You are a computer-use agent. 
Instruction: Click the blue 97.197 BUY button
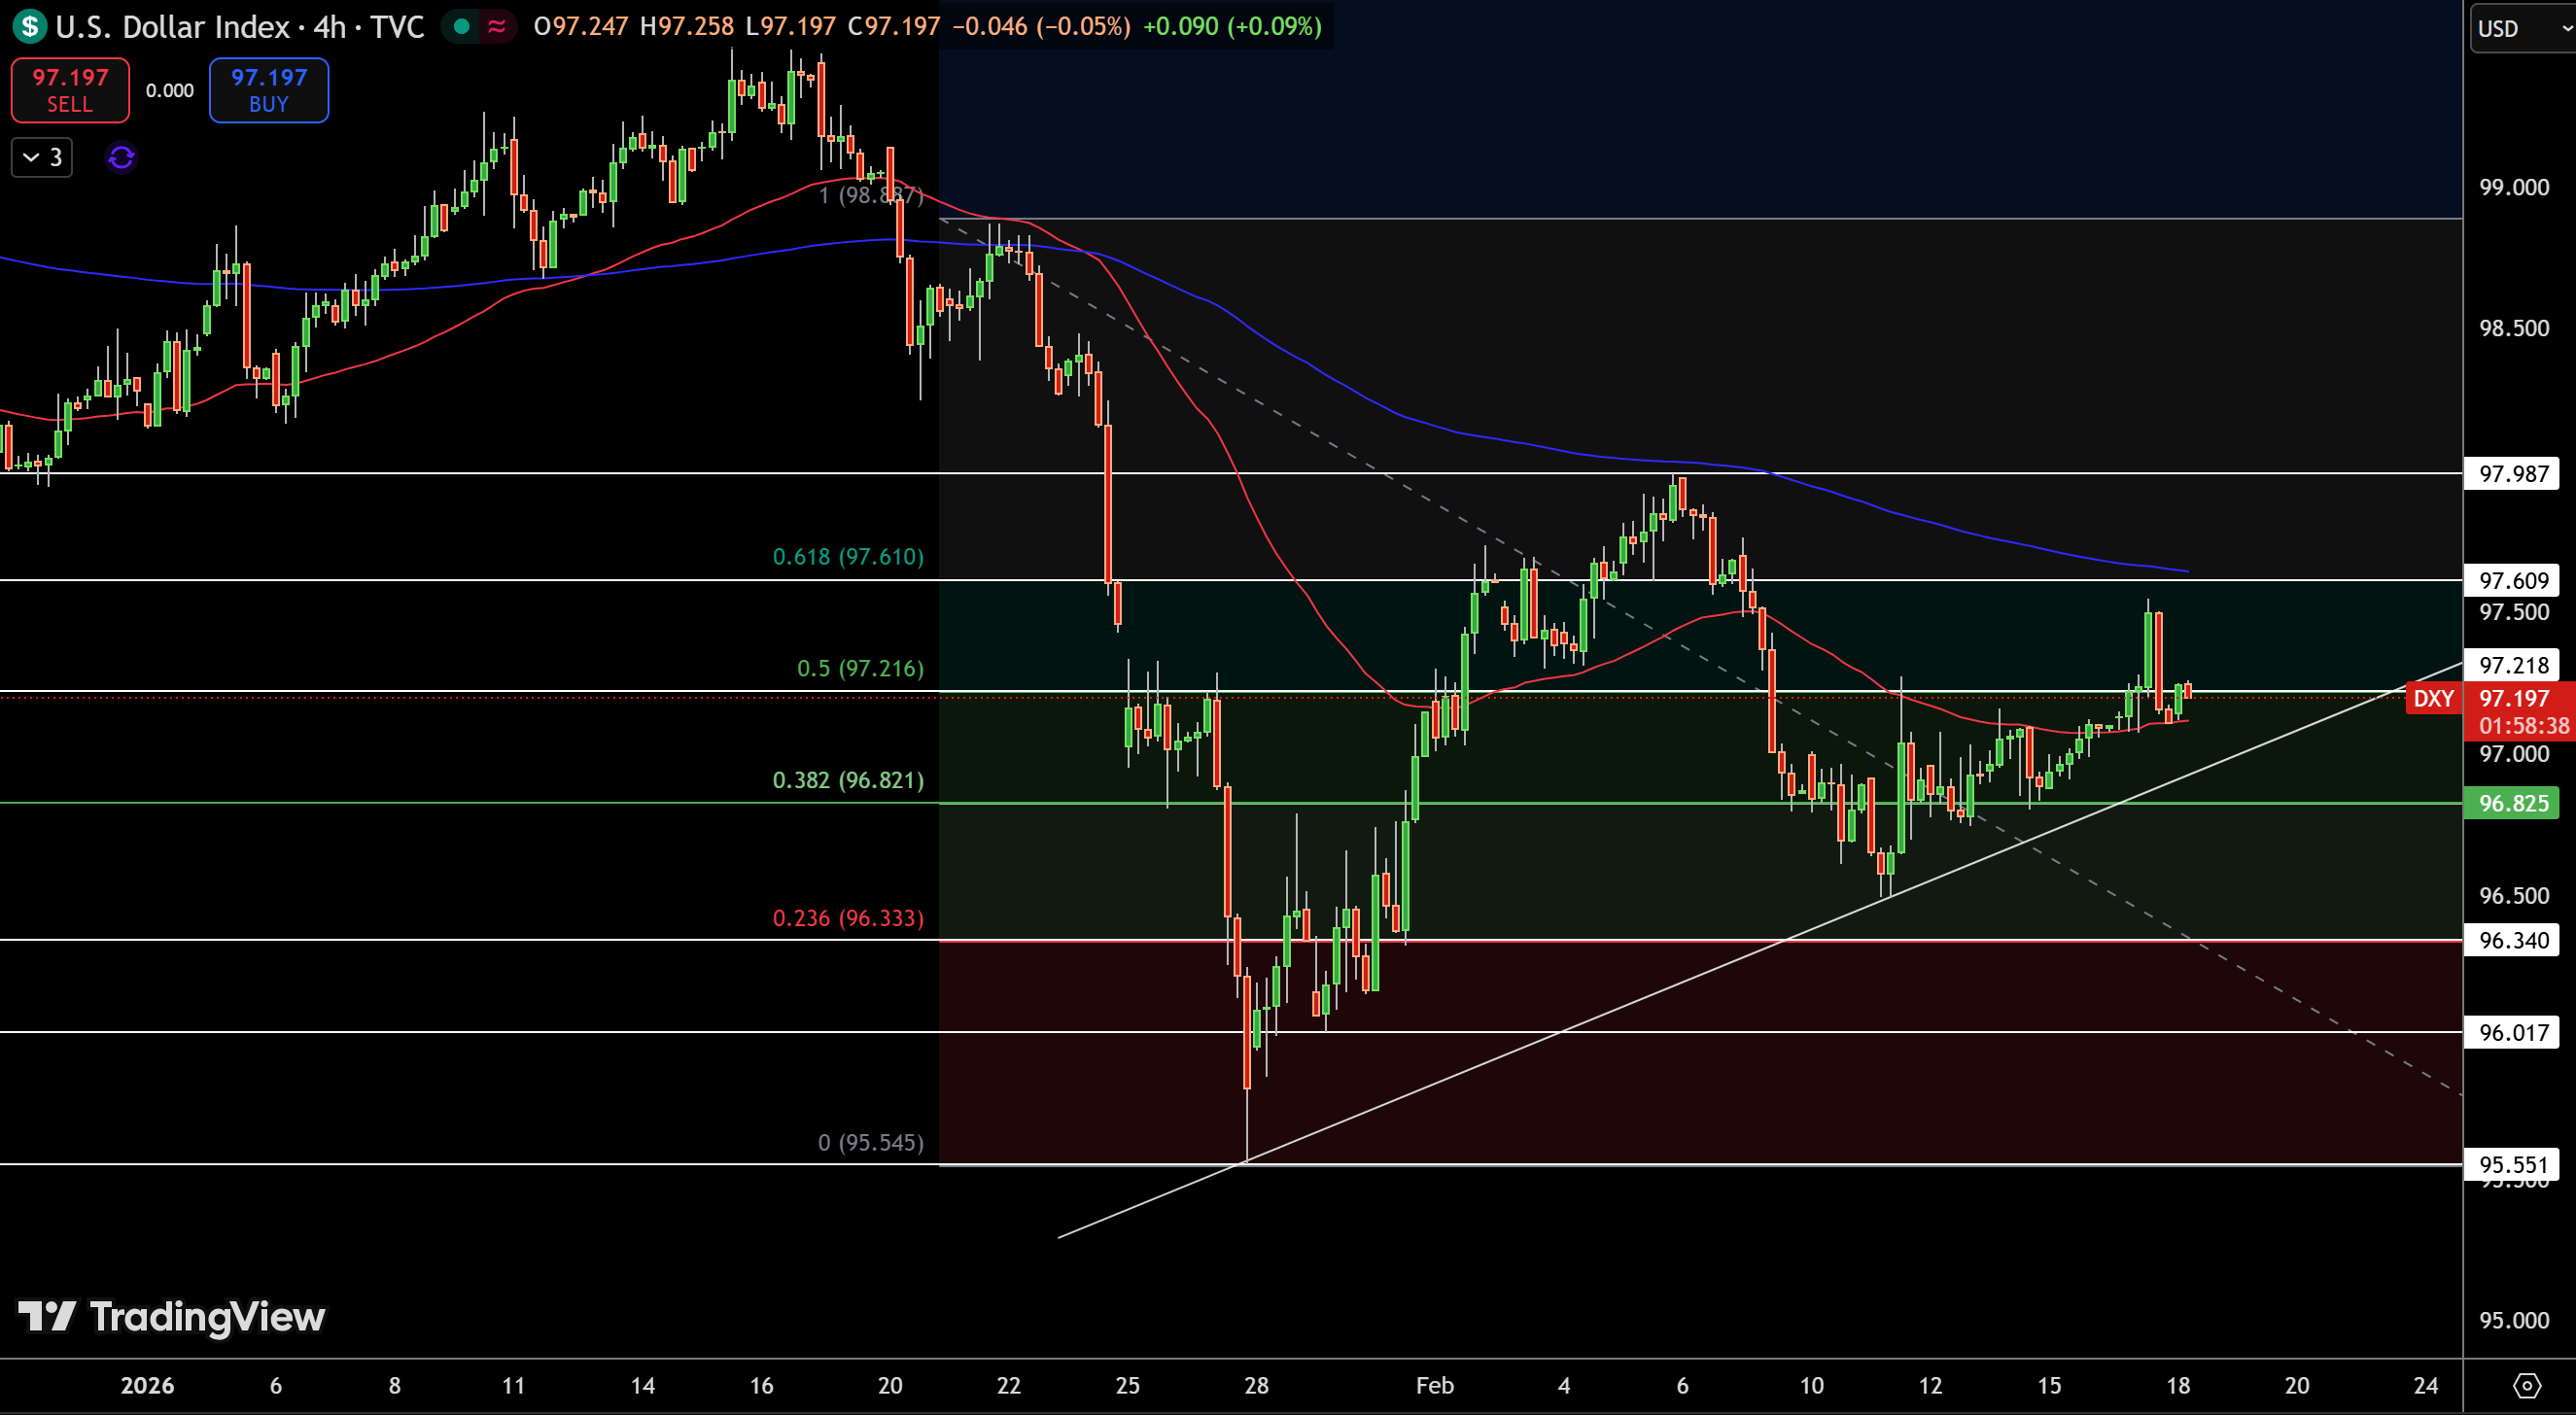pyautogui.click(x=269, y=90)
